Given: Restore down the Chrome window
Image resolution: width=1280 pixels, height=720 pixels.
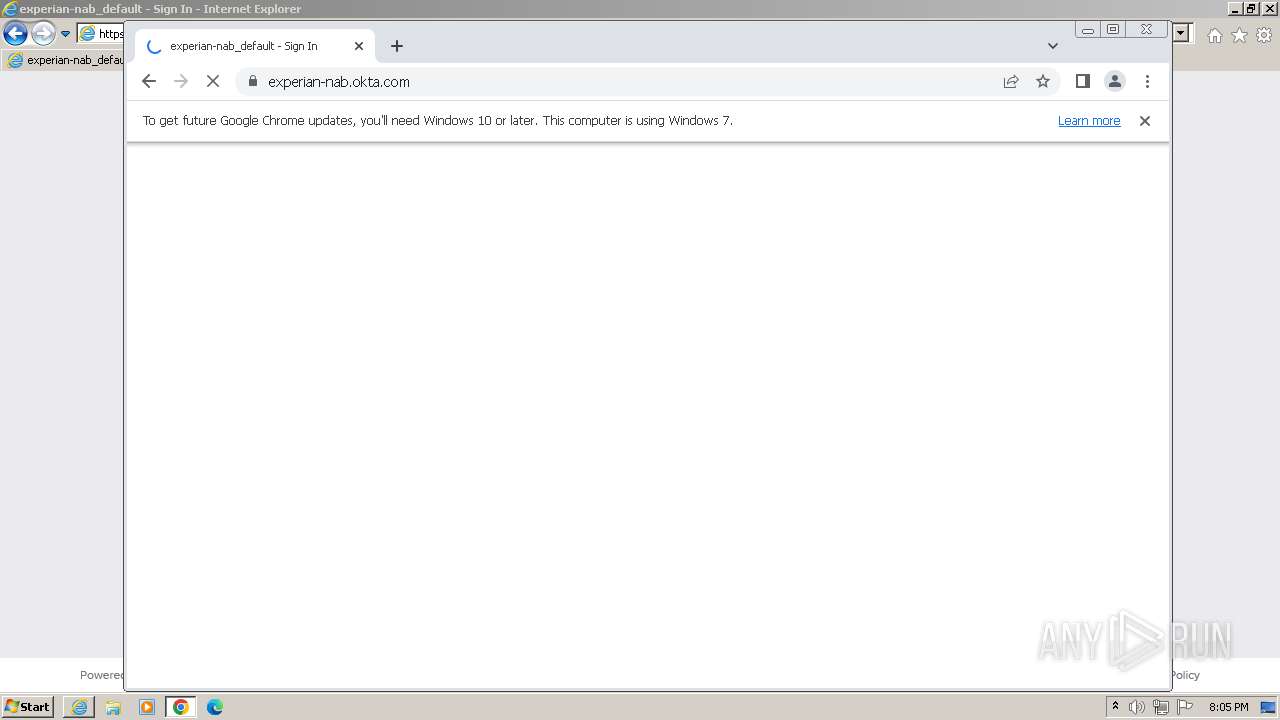Looking at the screenshot, I should [1113, 30].
